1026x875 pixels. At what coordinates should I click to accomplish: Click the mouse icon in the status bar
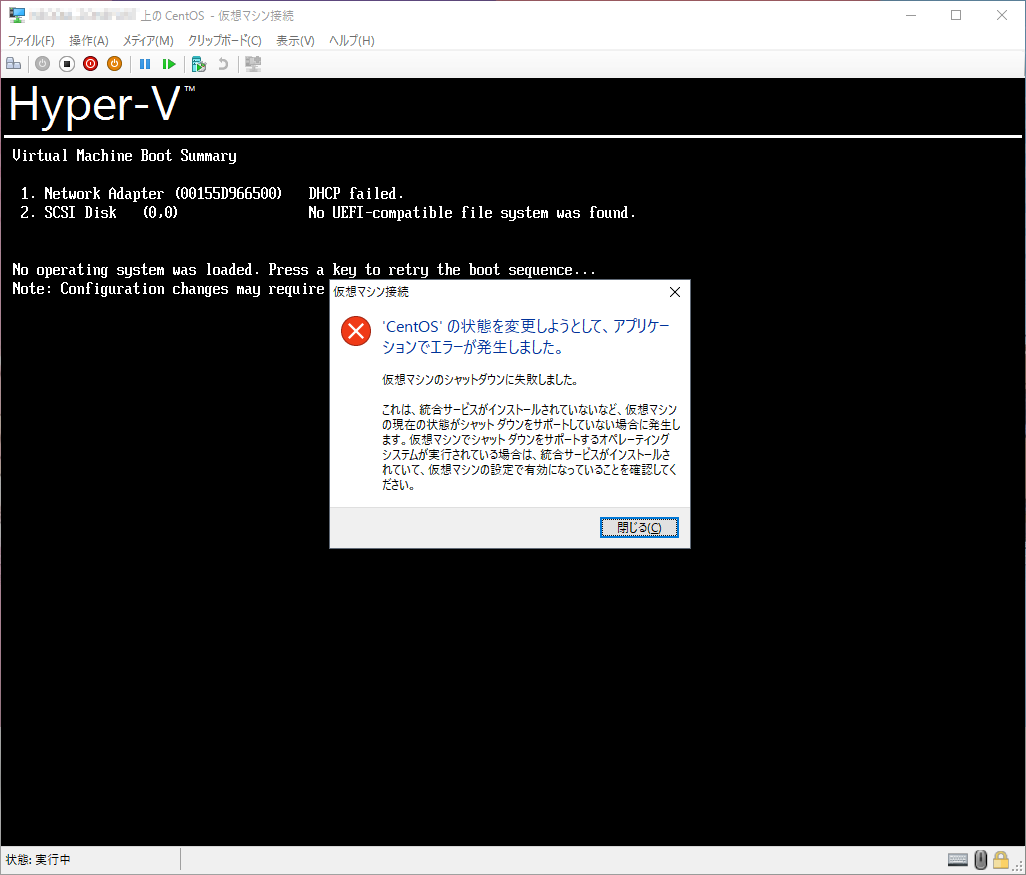pos(980,860)
